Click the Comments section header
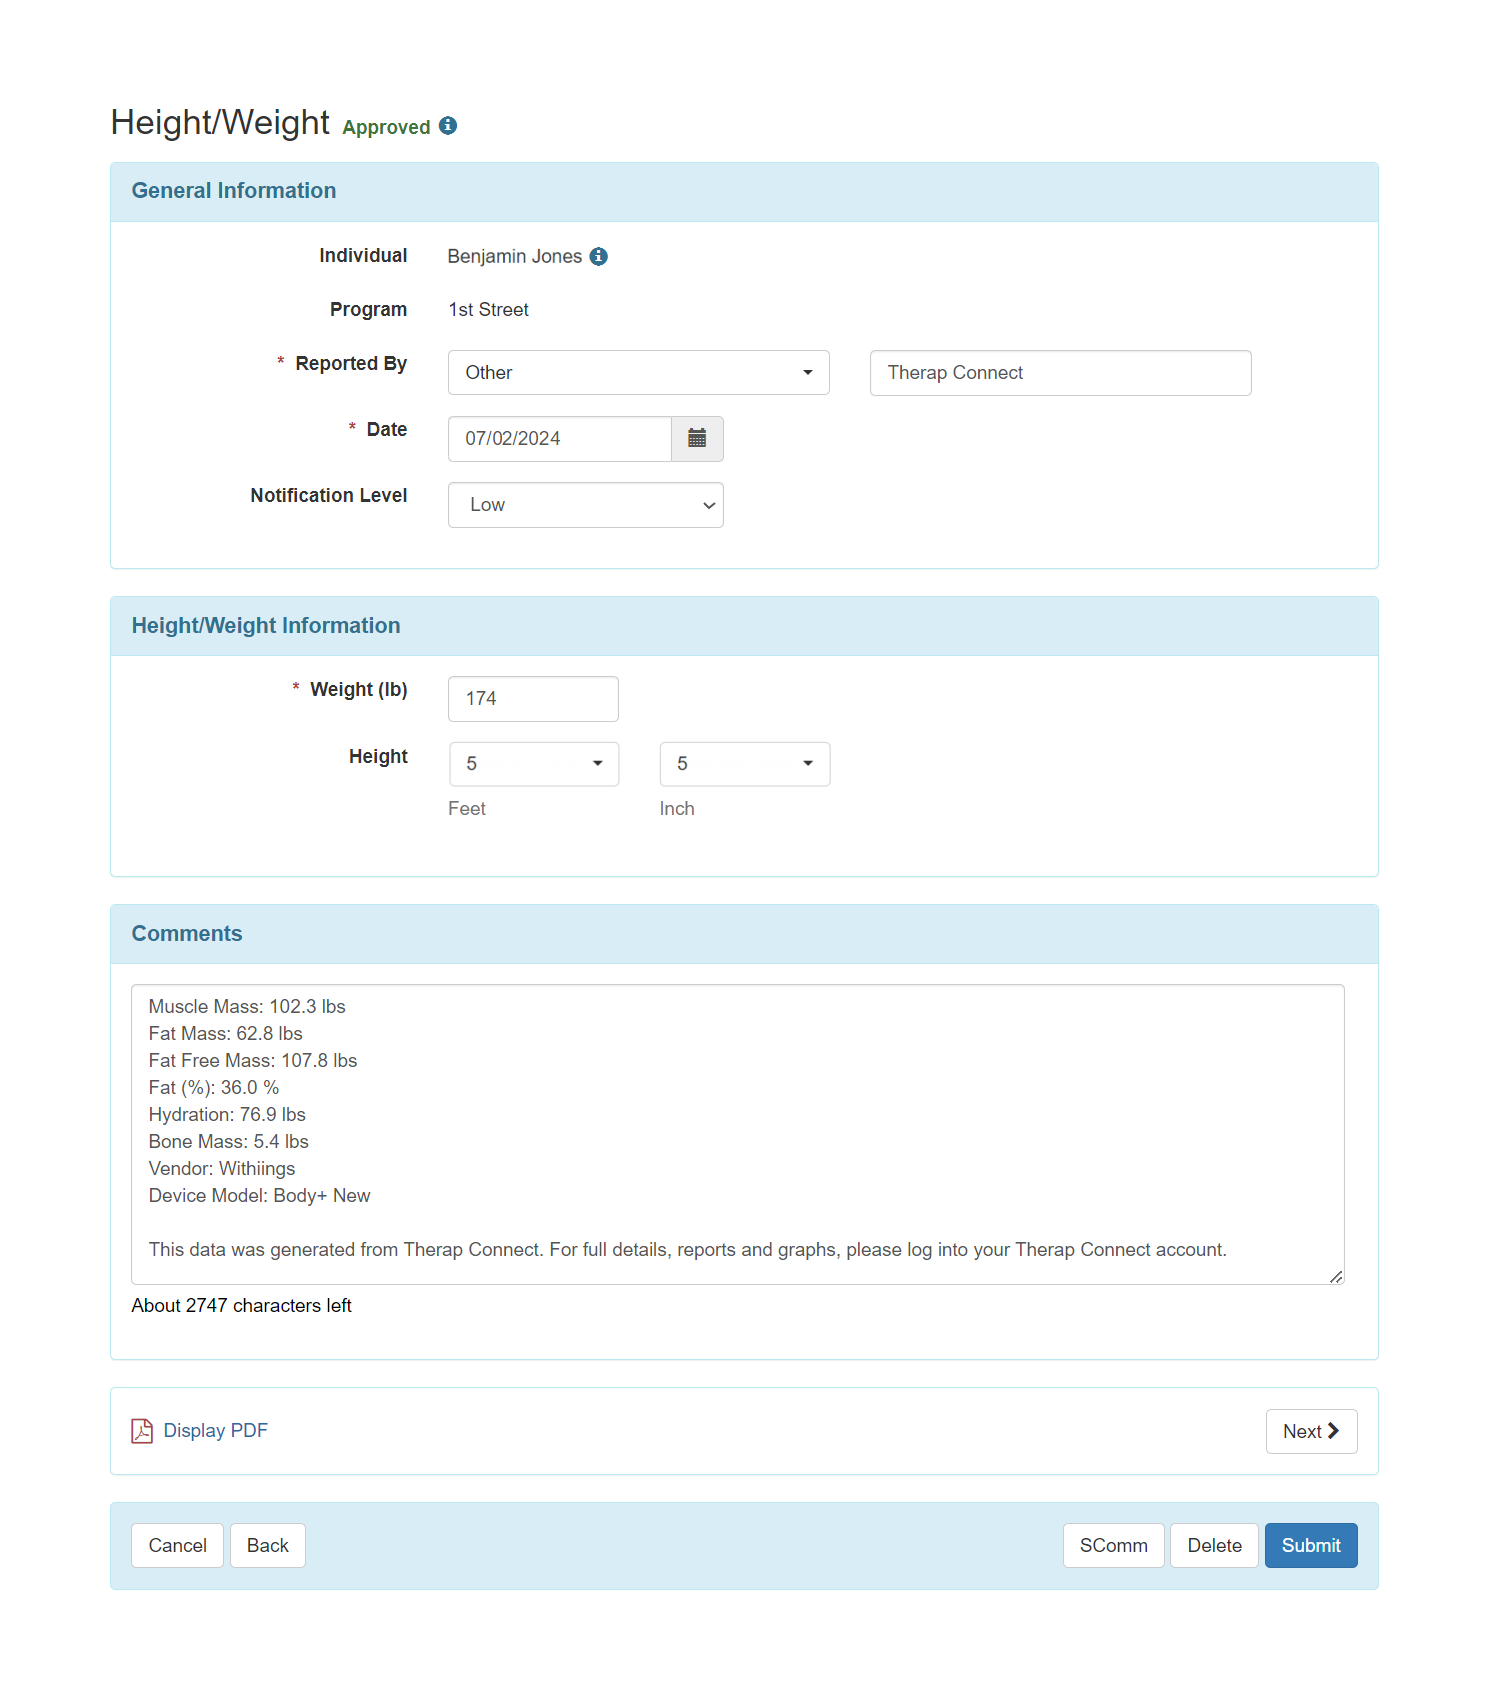 (x=744, y=934)
